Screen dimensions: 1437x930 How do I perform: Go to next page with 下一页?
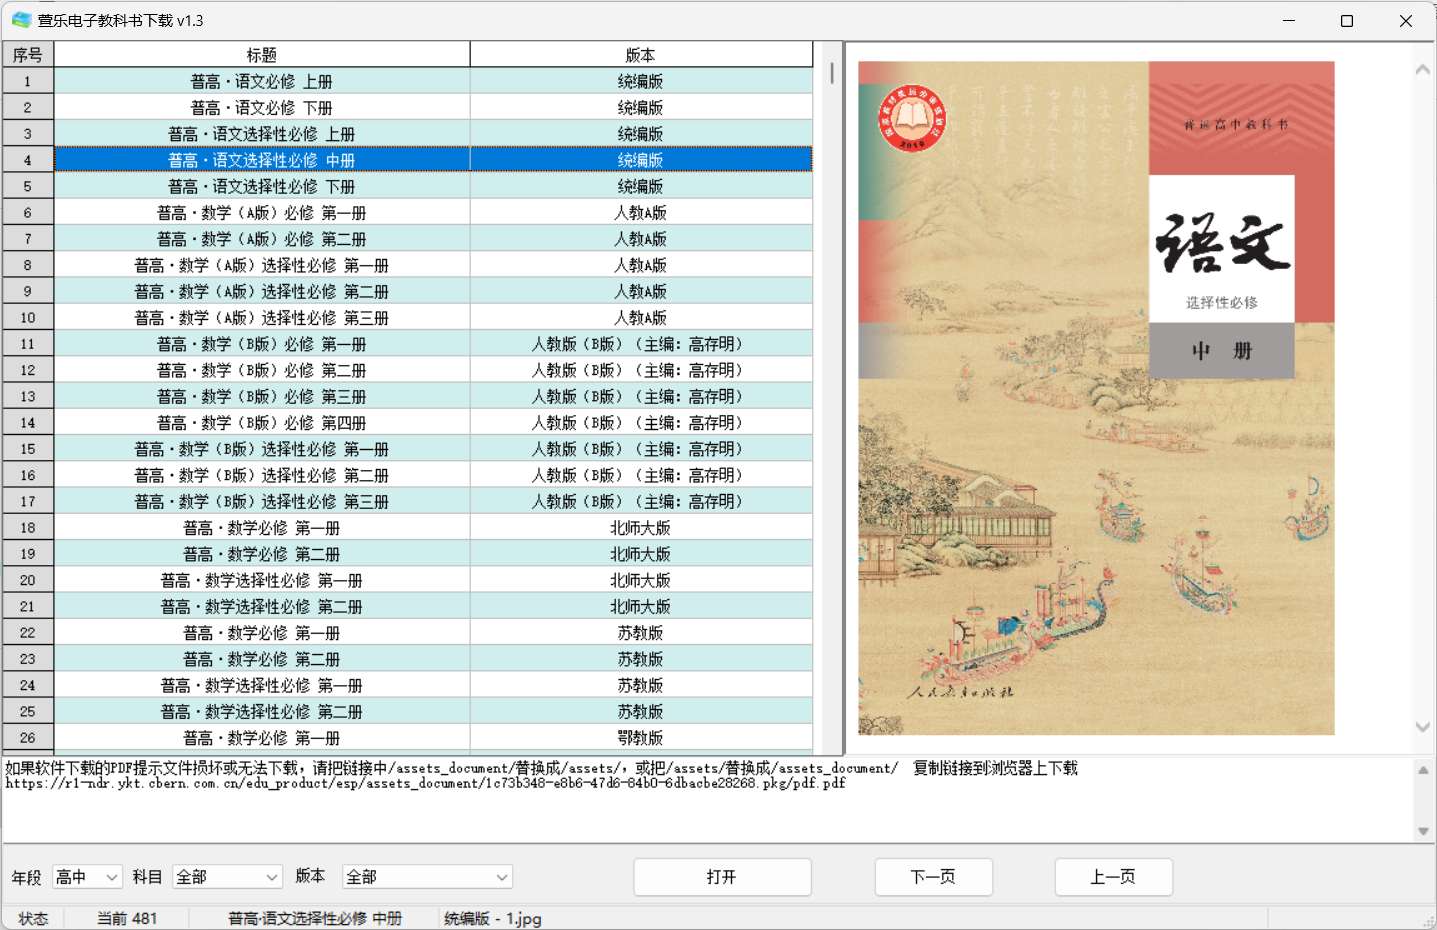tap(933, 877)
